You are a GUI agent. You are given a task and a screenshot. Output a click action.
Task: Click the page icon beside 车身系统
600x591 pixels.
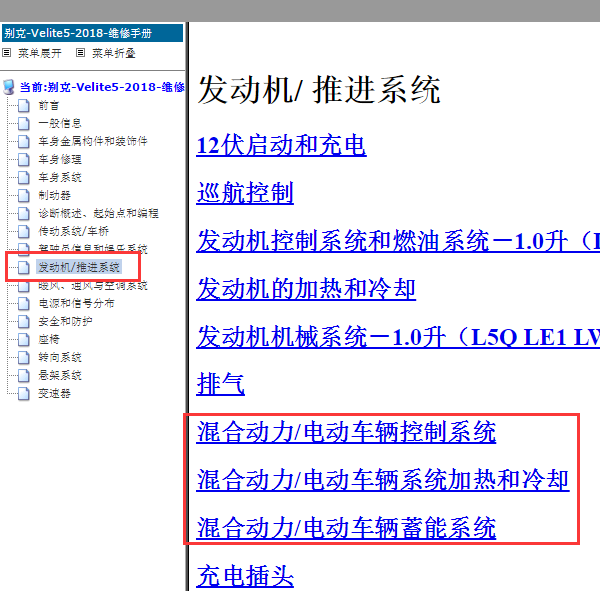coord(24,177)
